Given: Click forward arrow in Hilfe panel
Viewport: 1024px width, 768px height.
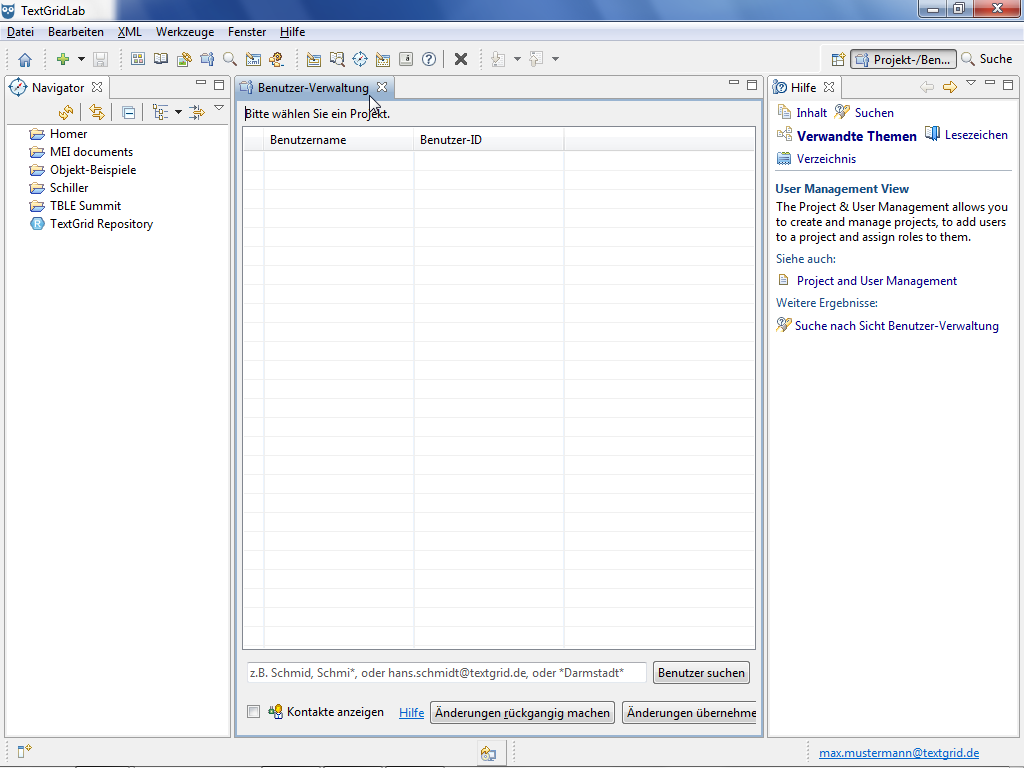Looking at the screenshot, I should pos(949,87).
